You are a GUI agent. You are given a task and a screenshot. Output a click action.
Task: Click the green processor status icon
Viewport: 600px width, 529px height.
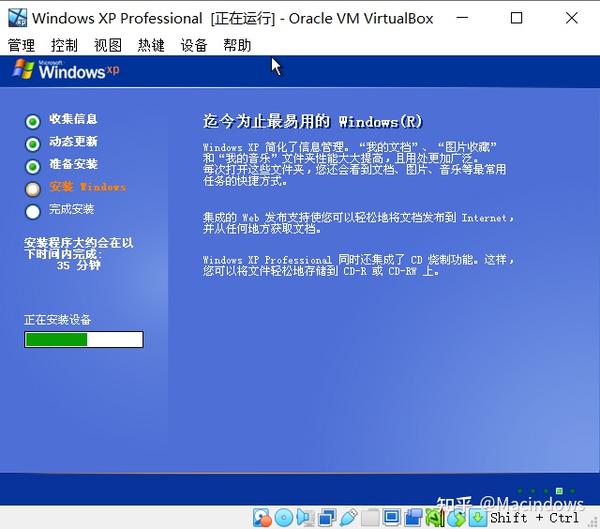[x=435, y=518]
